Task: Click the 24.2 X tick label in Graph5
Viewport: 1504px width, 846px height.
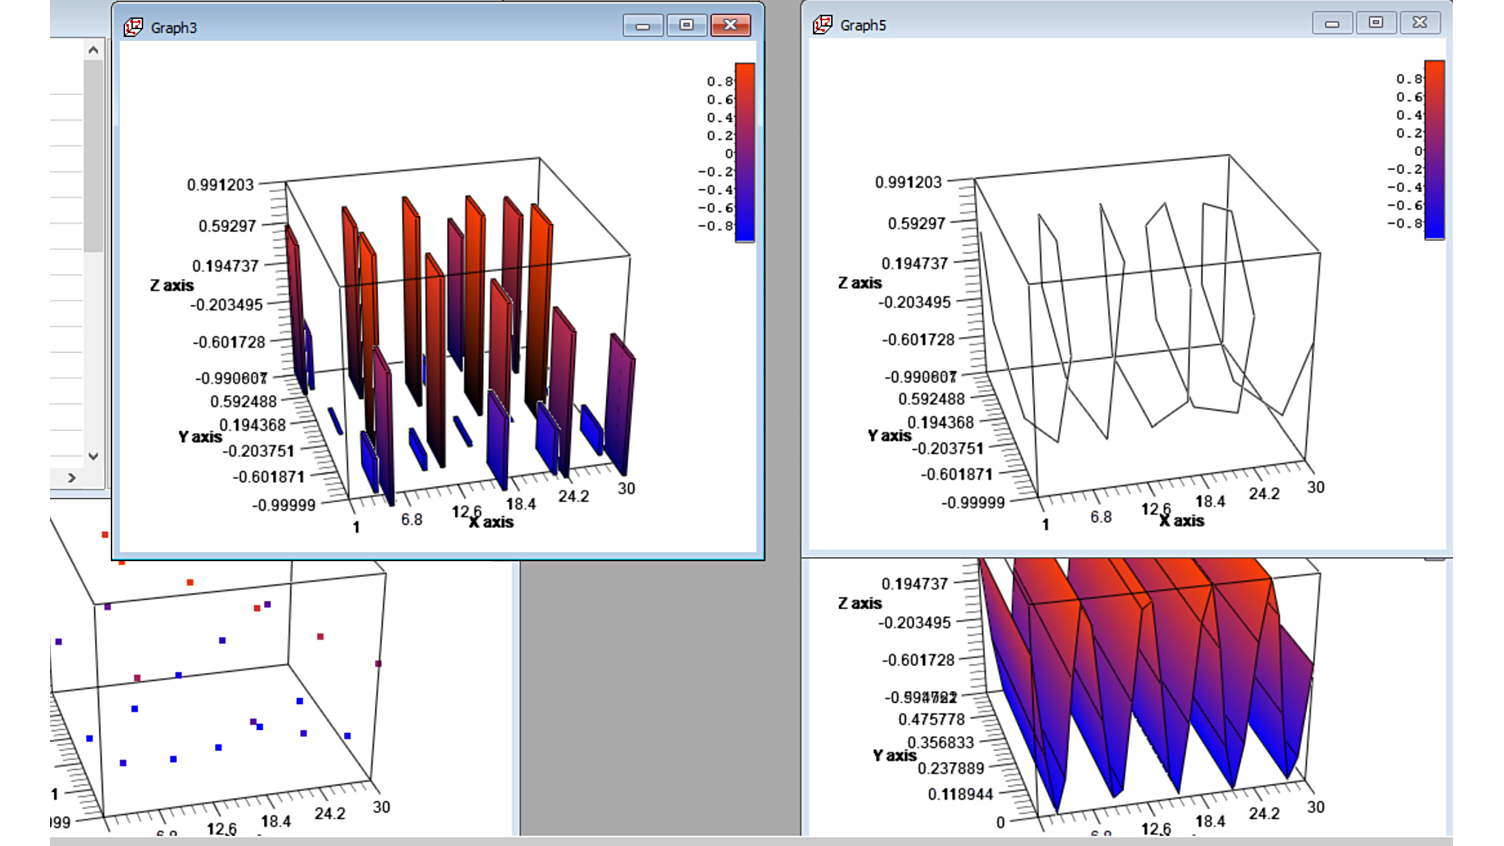Action: 1264,494
